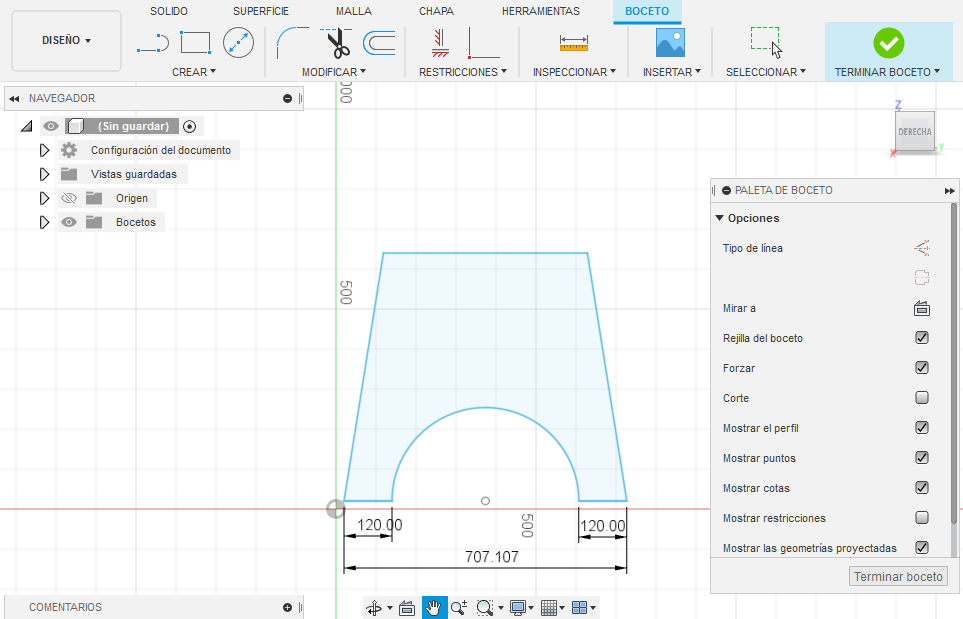Open viewports layout icon
The width and height of the screenshot is (963, 619).
tap(579, 608)
